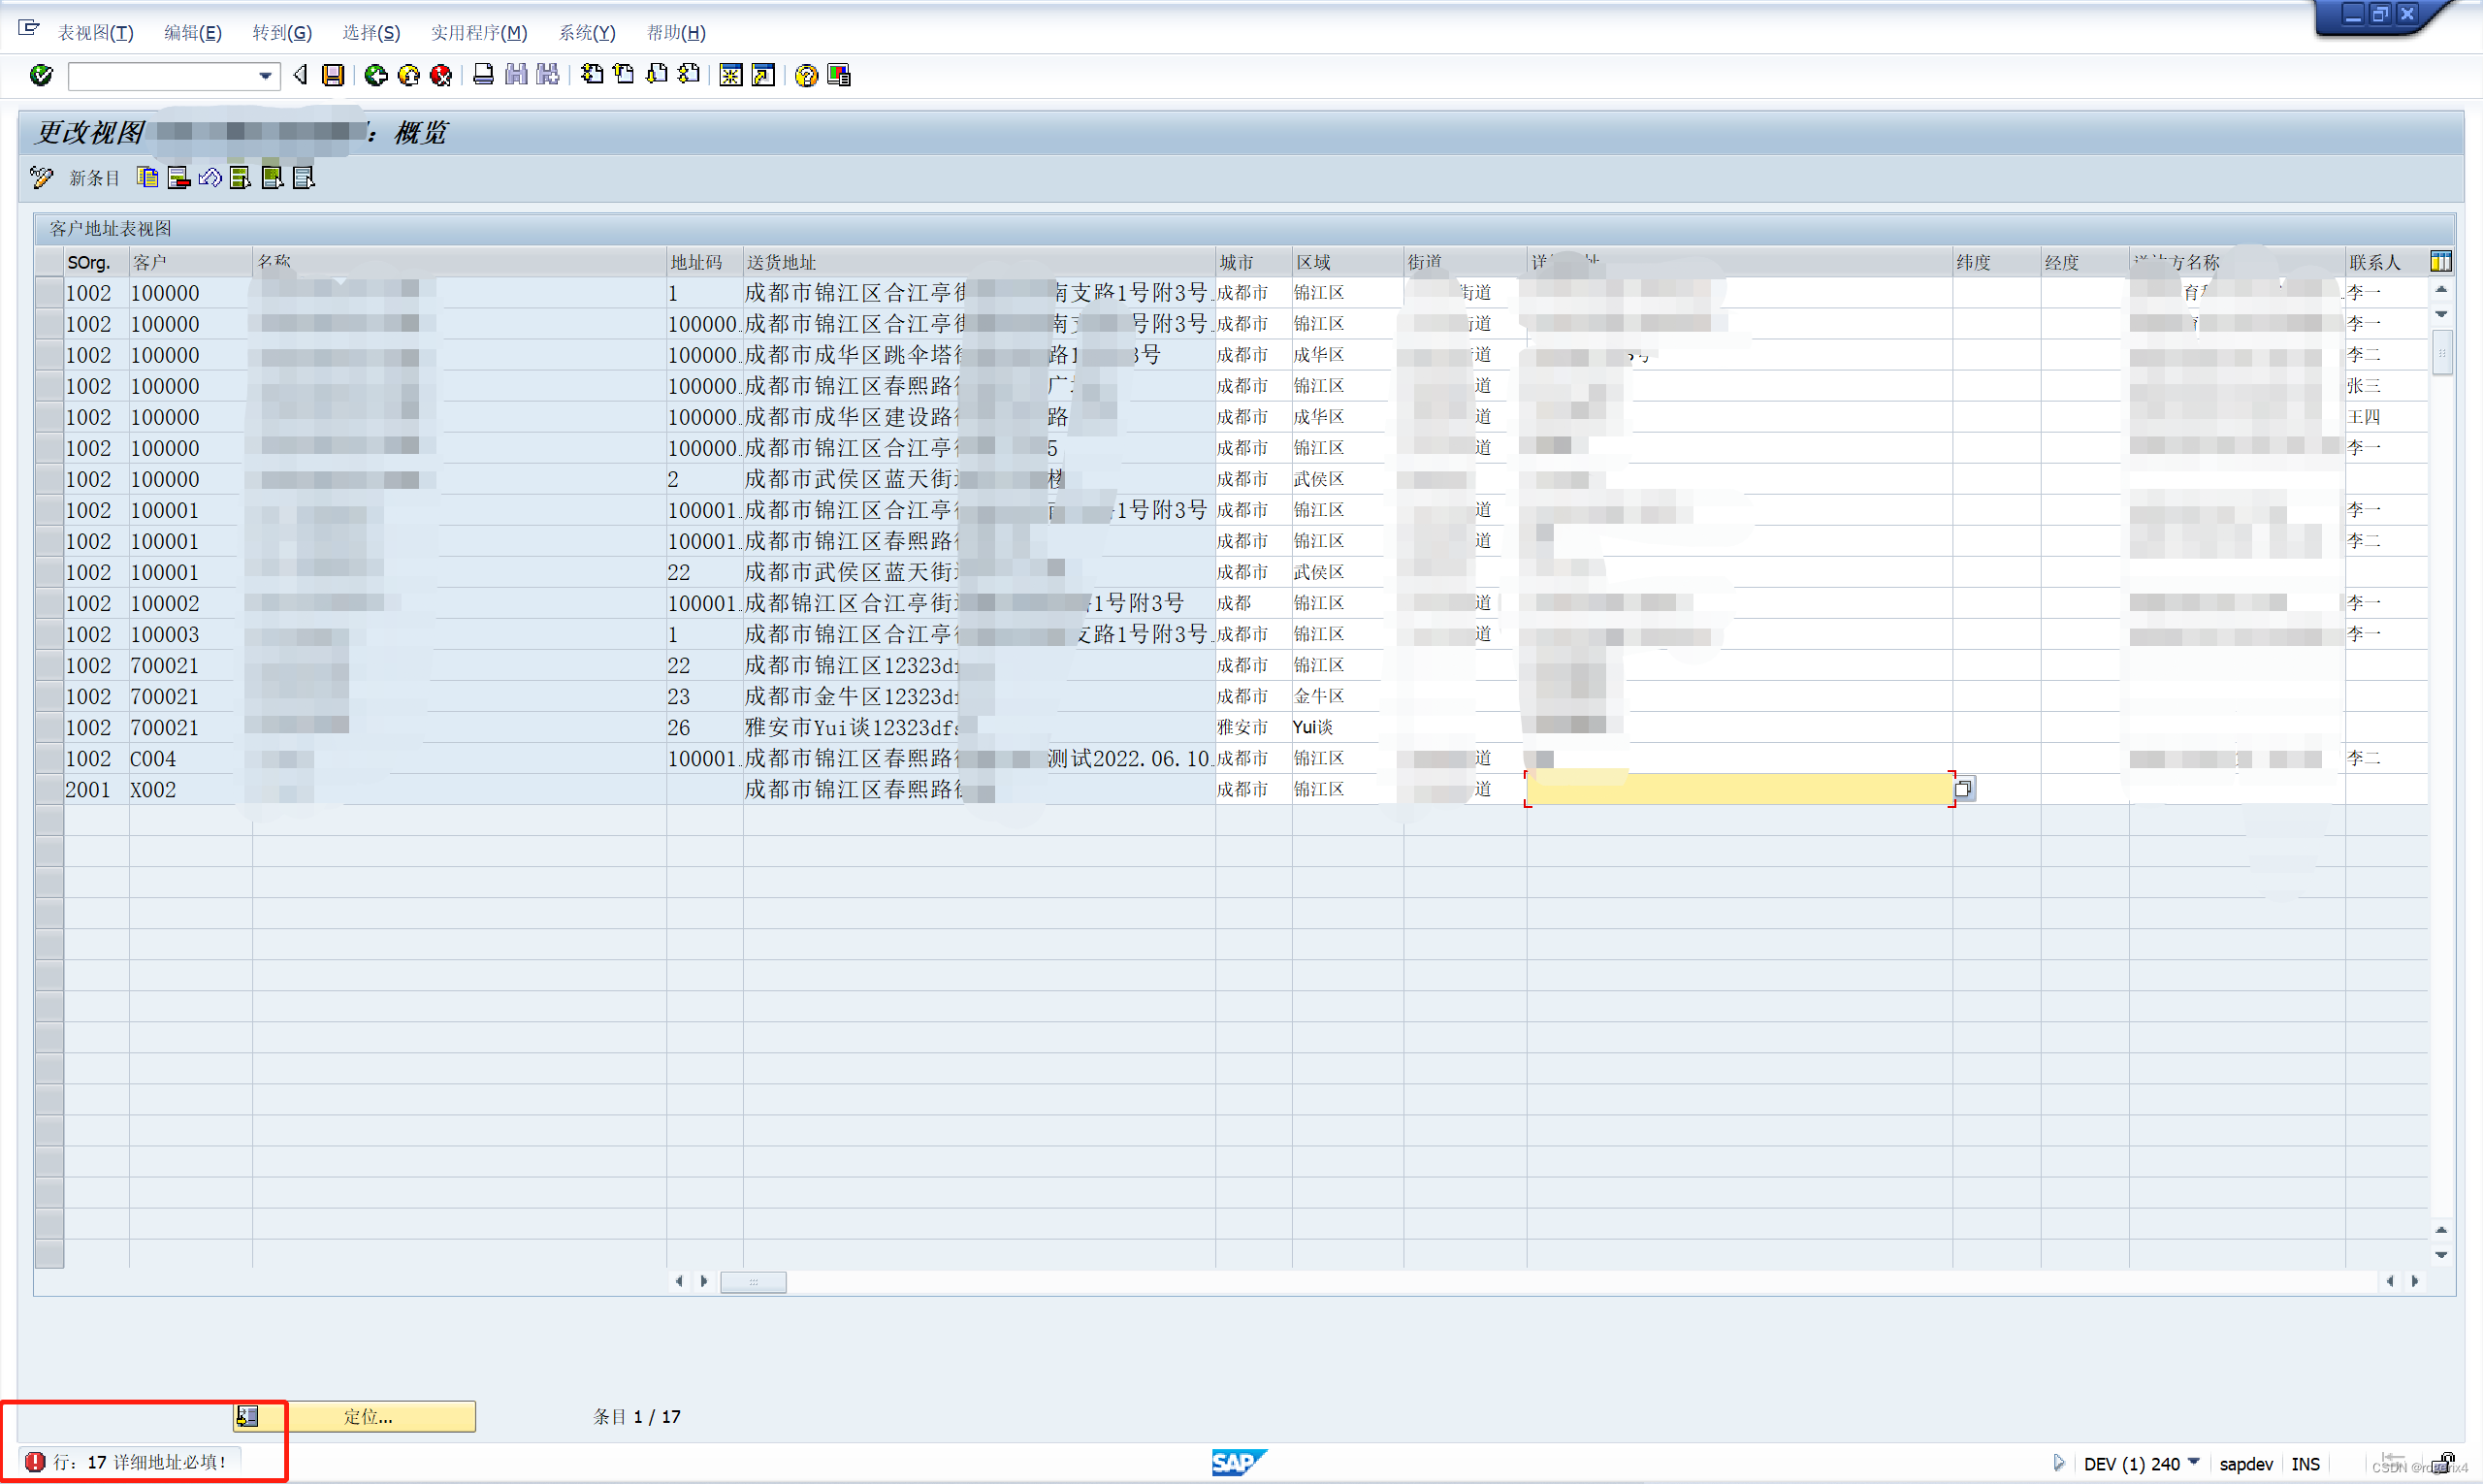The height and width of the screenshot is (1484, 2483).
Task: Select row selector for customer 100002
Action: [49, 603]
